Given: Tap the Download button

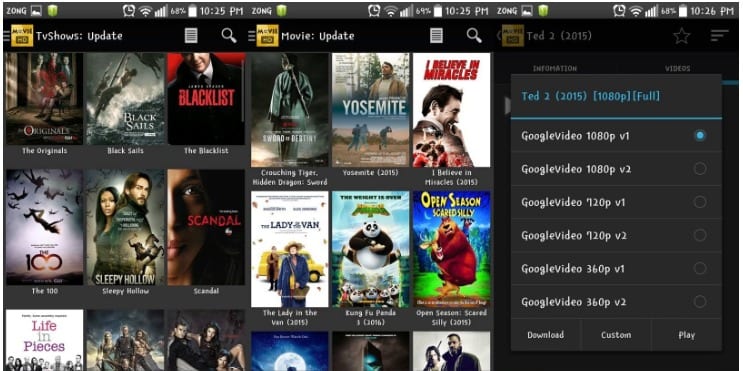Looking at the screenshot, I should click(x=546, y=335).
